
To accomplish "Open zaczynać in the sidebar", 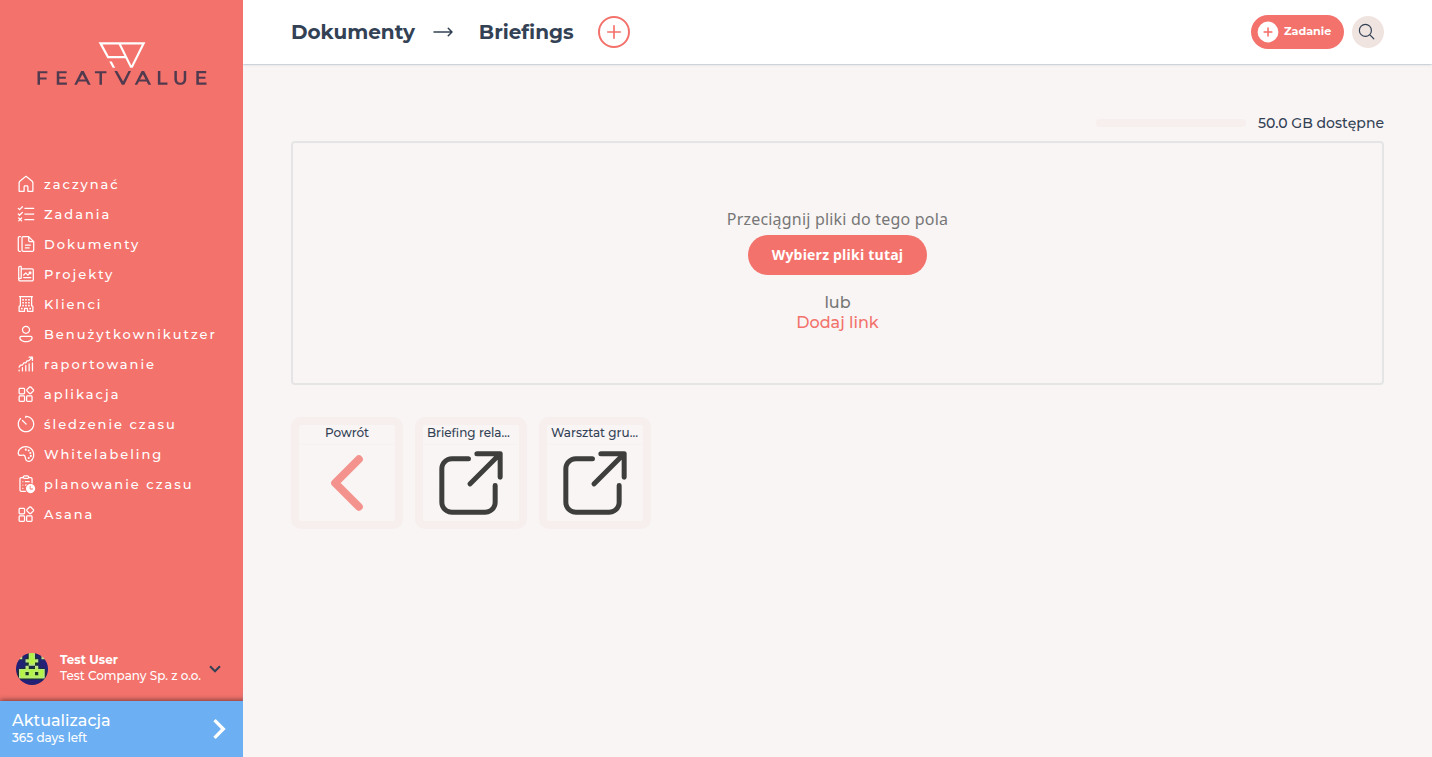I will [x=81, y=184].
